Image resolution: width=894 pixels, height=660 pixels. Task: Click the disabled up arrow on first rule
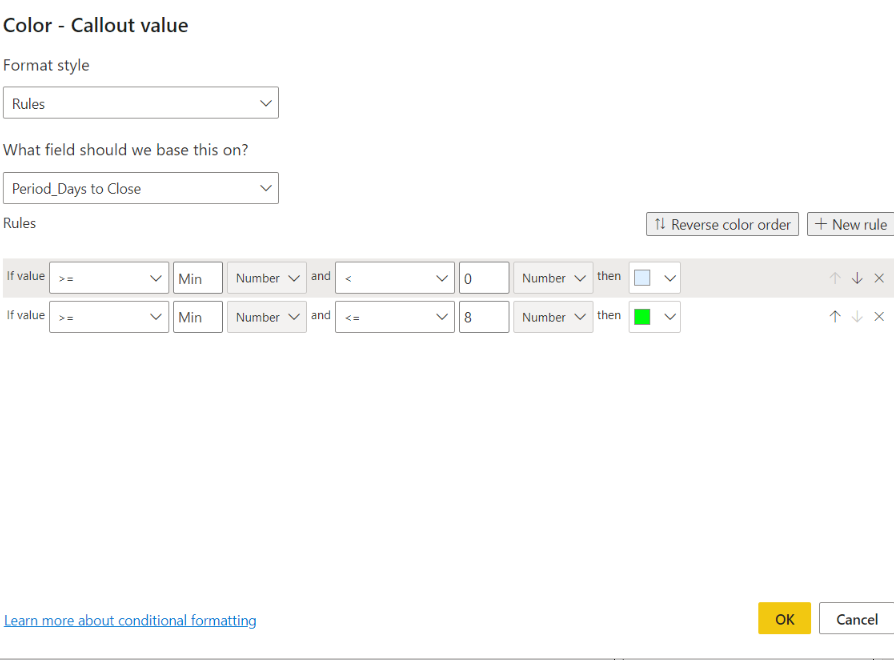(x=835, y=278)
